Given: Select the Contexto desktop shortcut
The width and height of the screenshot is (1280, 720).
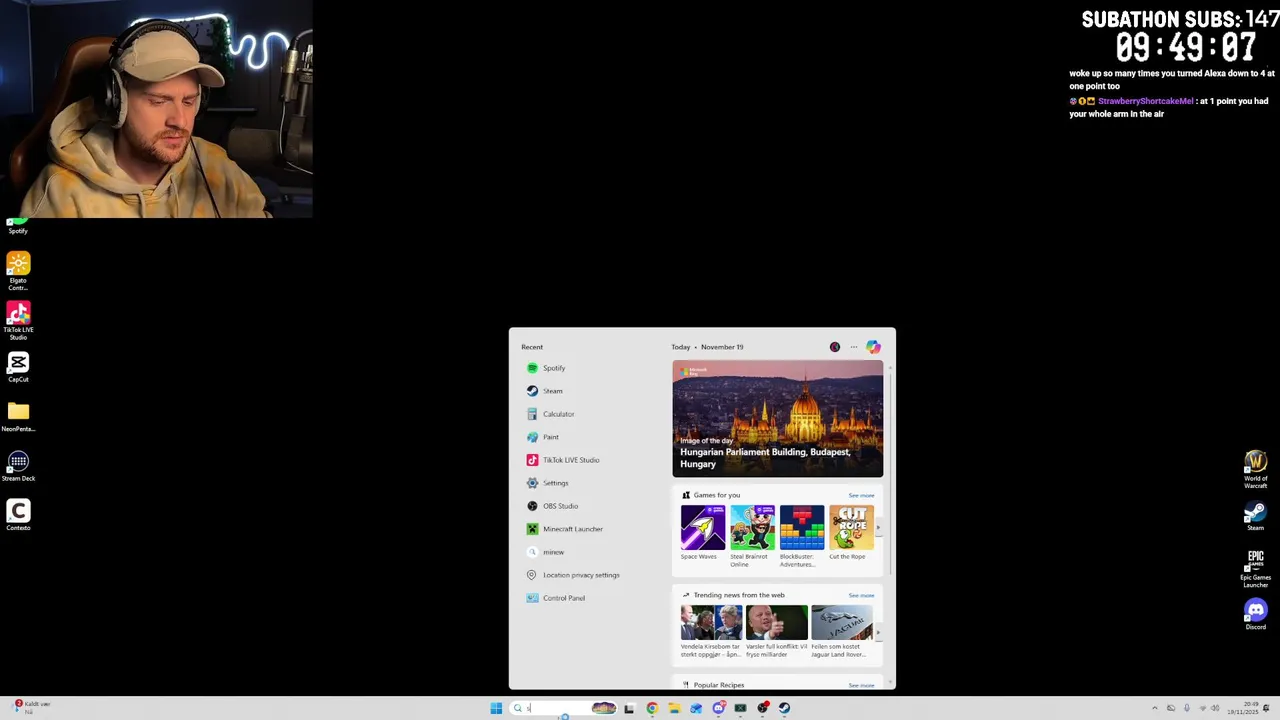Looking at the screenshot, I should (x=18, y=515).
